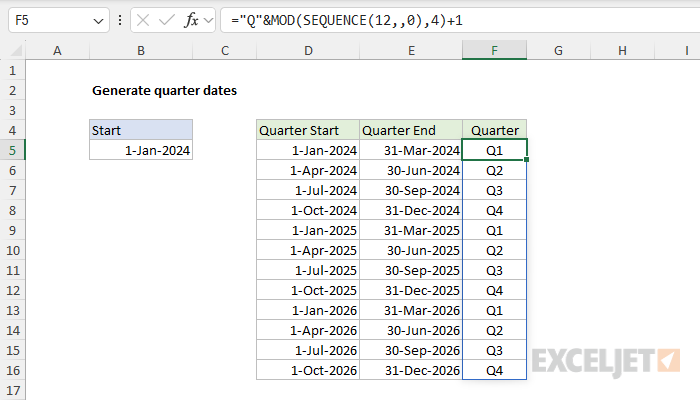
Task: Click the Select All corner triangle
Action: pyautogui.click(x=16, y=50)
